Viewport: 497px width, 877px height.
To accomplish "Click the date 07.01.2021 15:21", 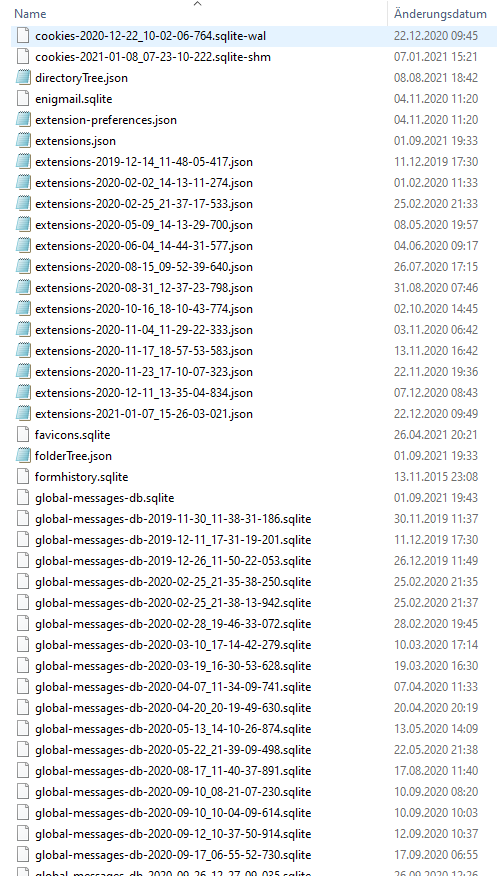I will click(x=436, y=57).
